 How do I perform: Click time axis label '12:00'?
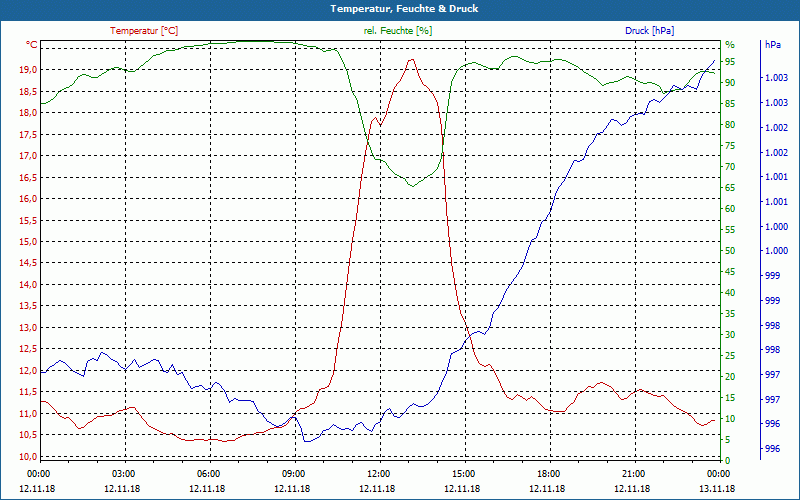(x=378, y=473)
